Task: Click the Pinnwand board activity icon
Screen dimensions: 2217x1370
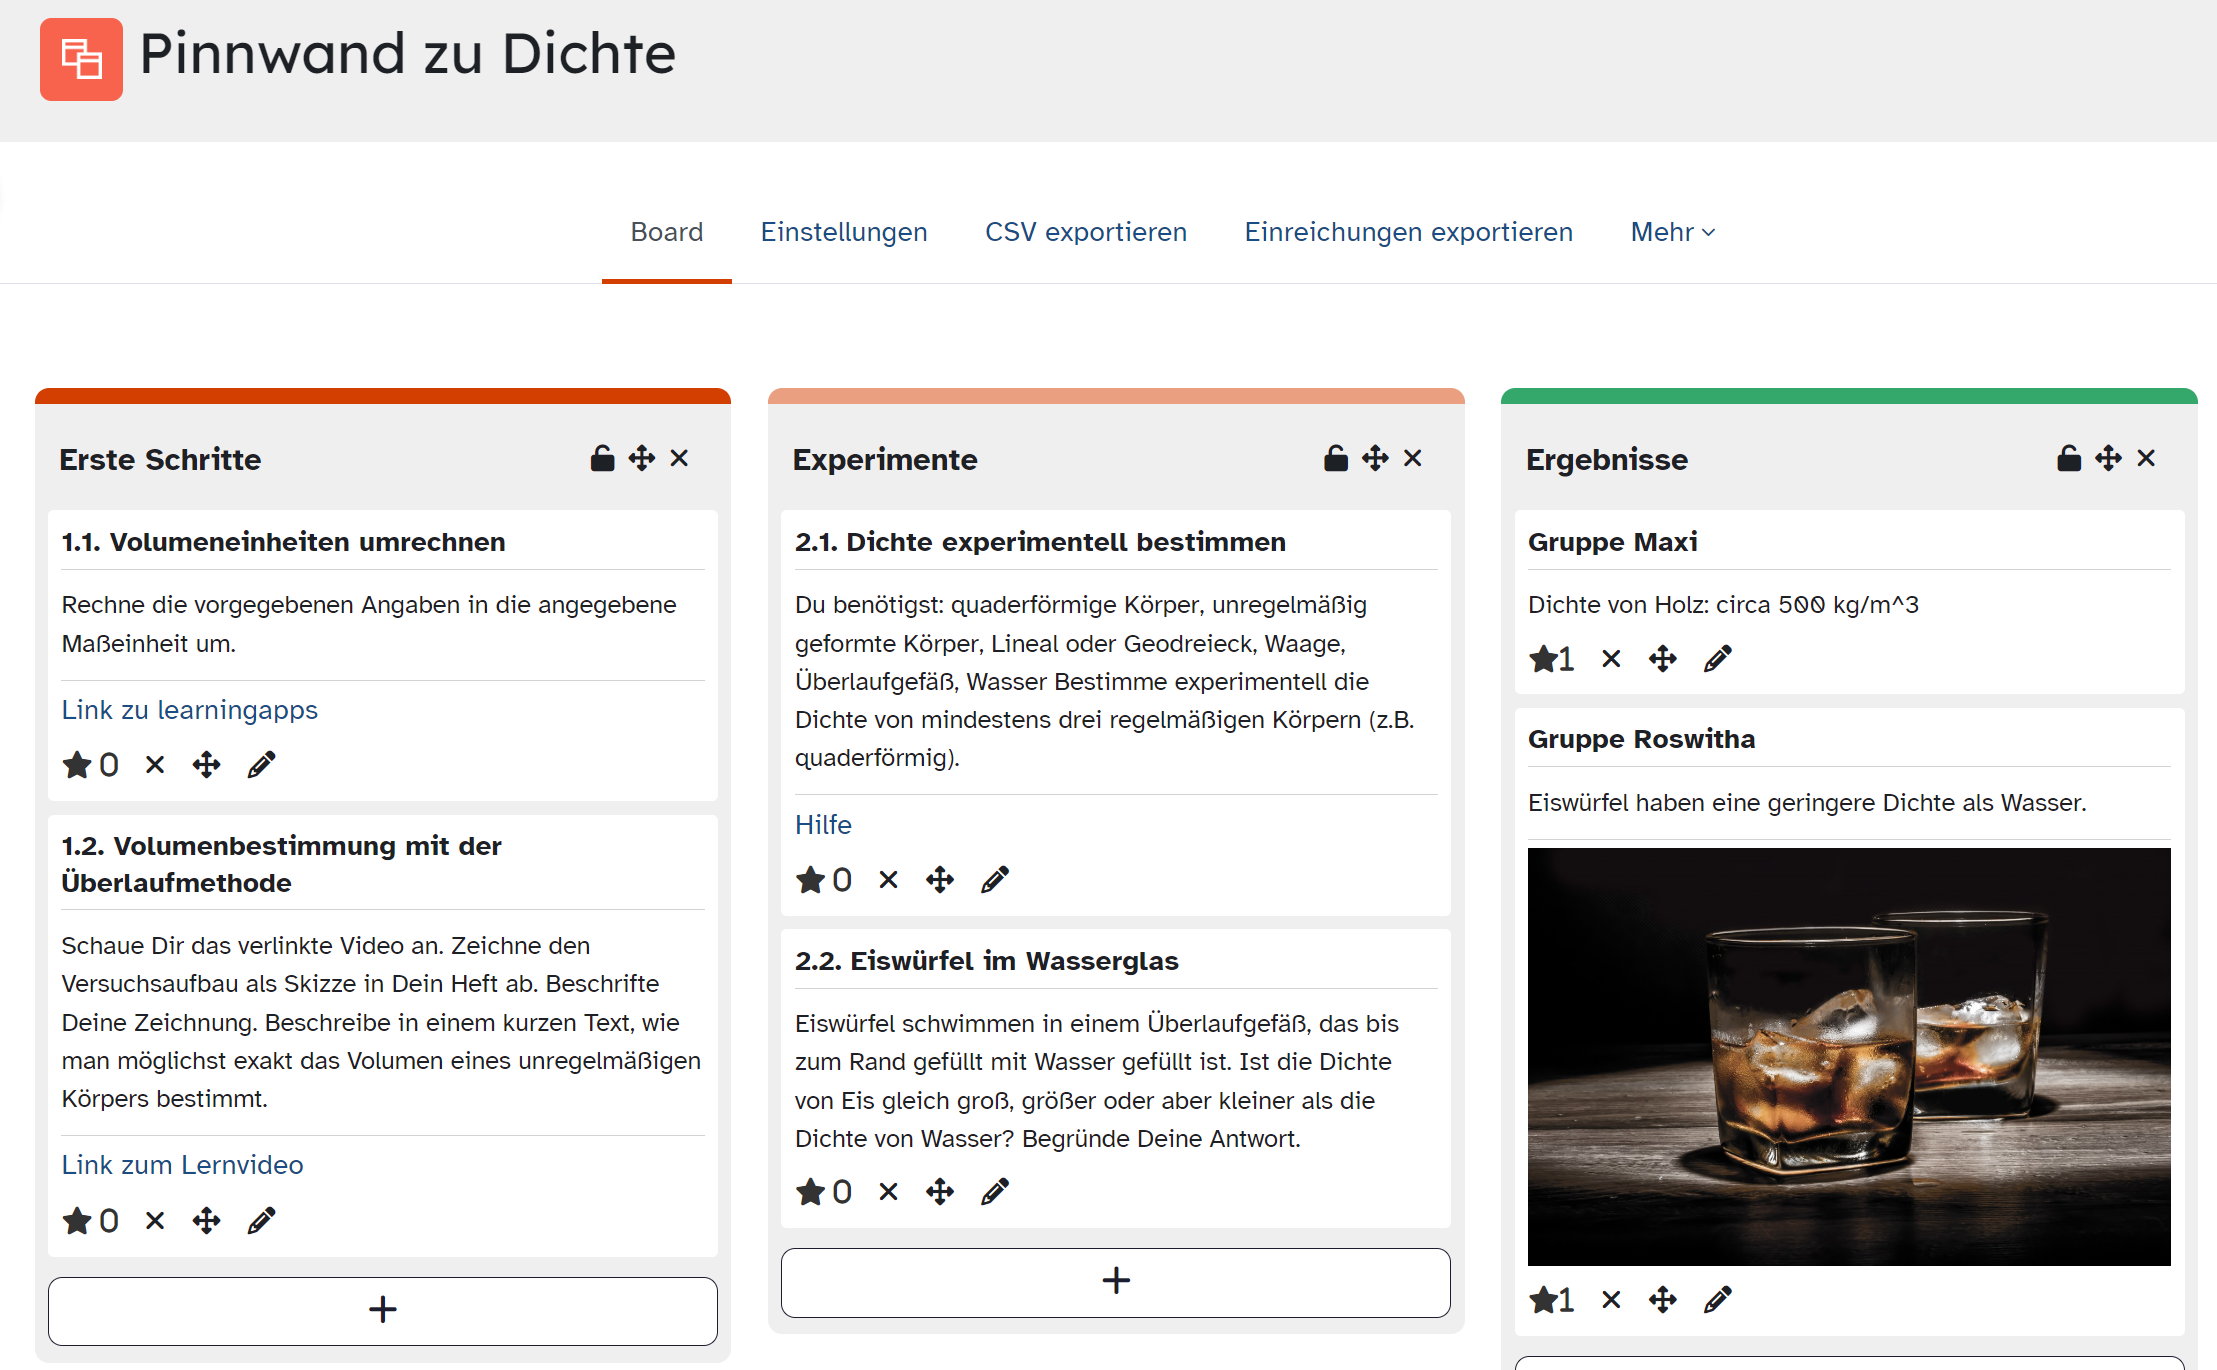Action: (81, 59)
